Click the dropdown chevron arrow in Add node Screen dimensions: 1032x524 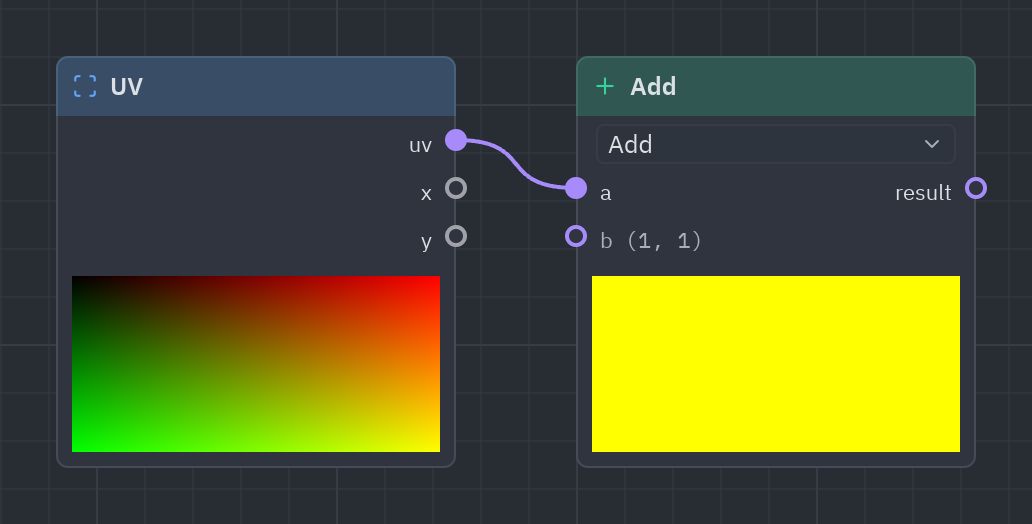tap(931, 144)
